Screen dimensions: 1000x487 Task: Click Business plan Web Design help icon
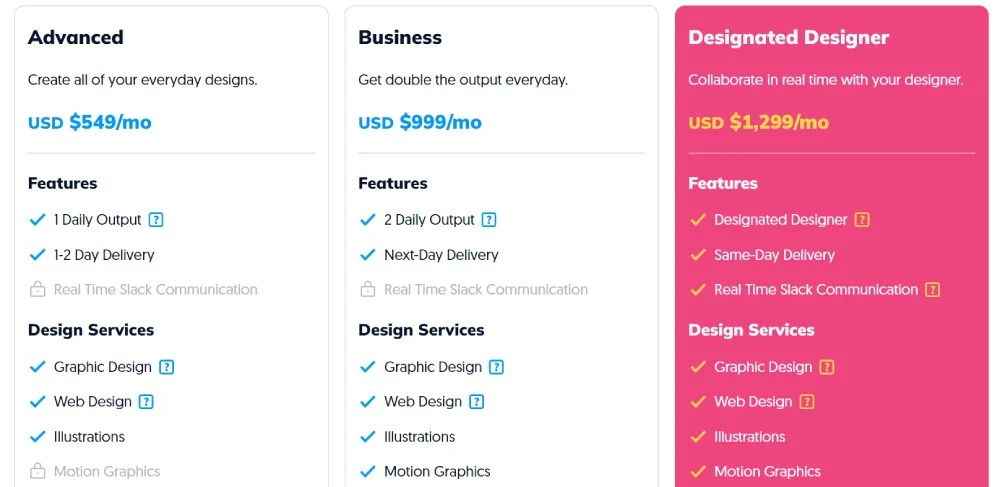click(476, 402)
